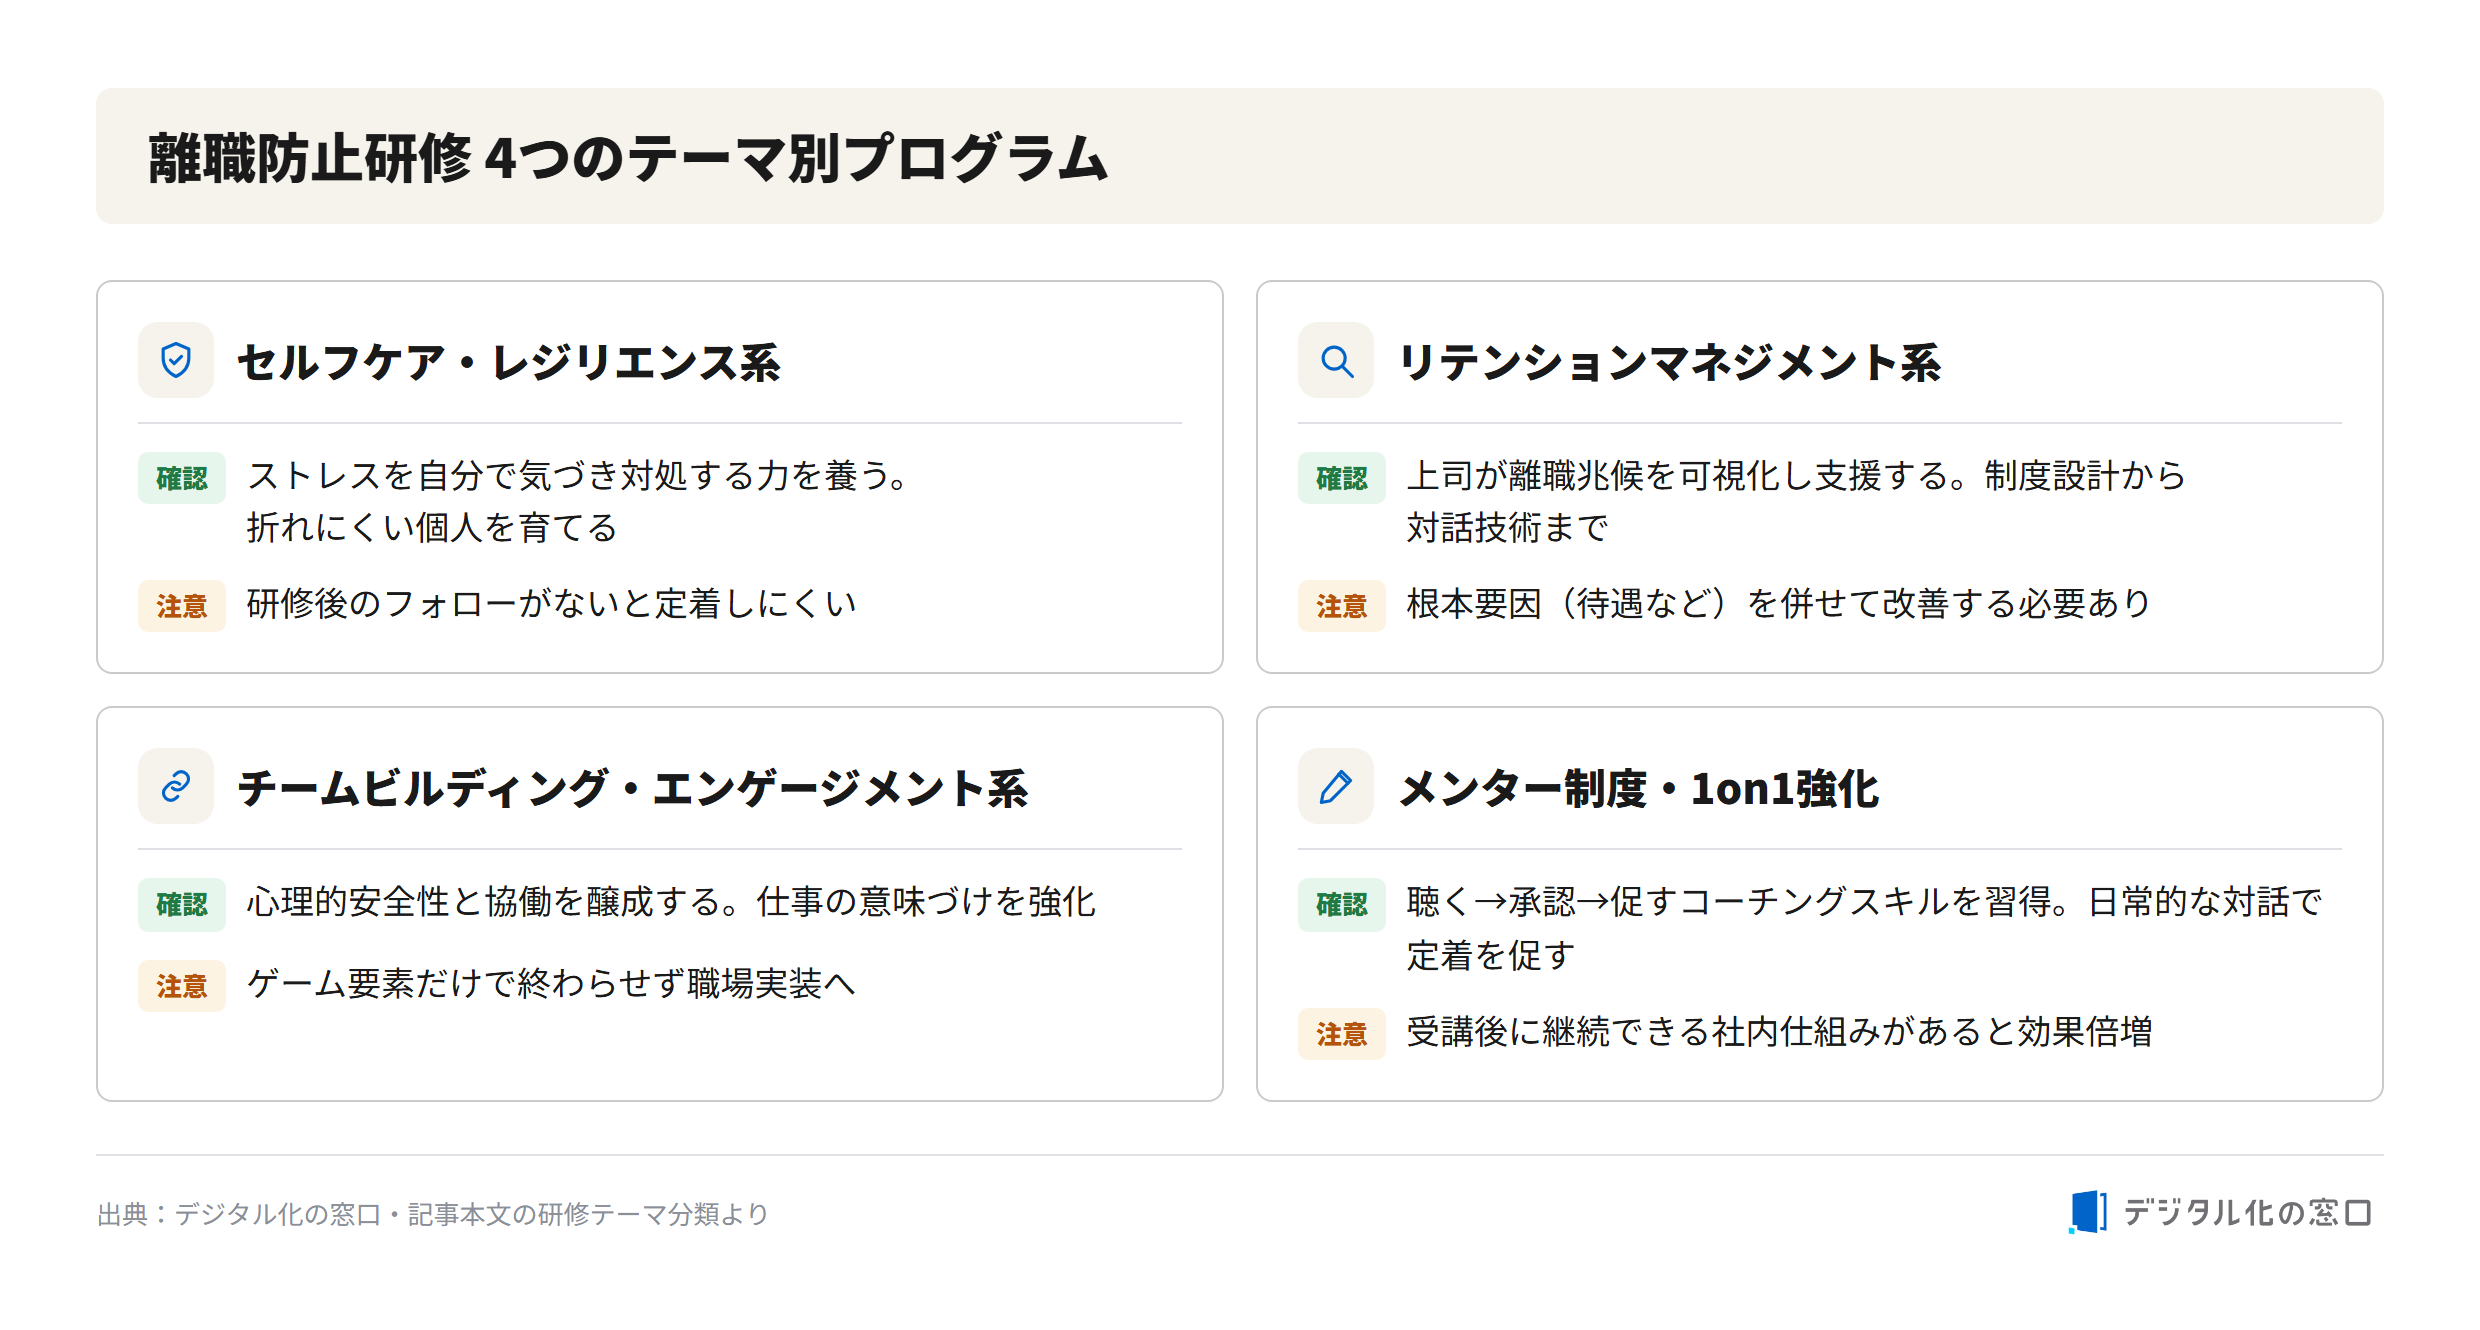Click the chain link icon beside チームビルディング

(176, 786)
